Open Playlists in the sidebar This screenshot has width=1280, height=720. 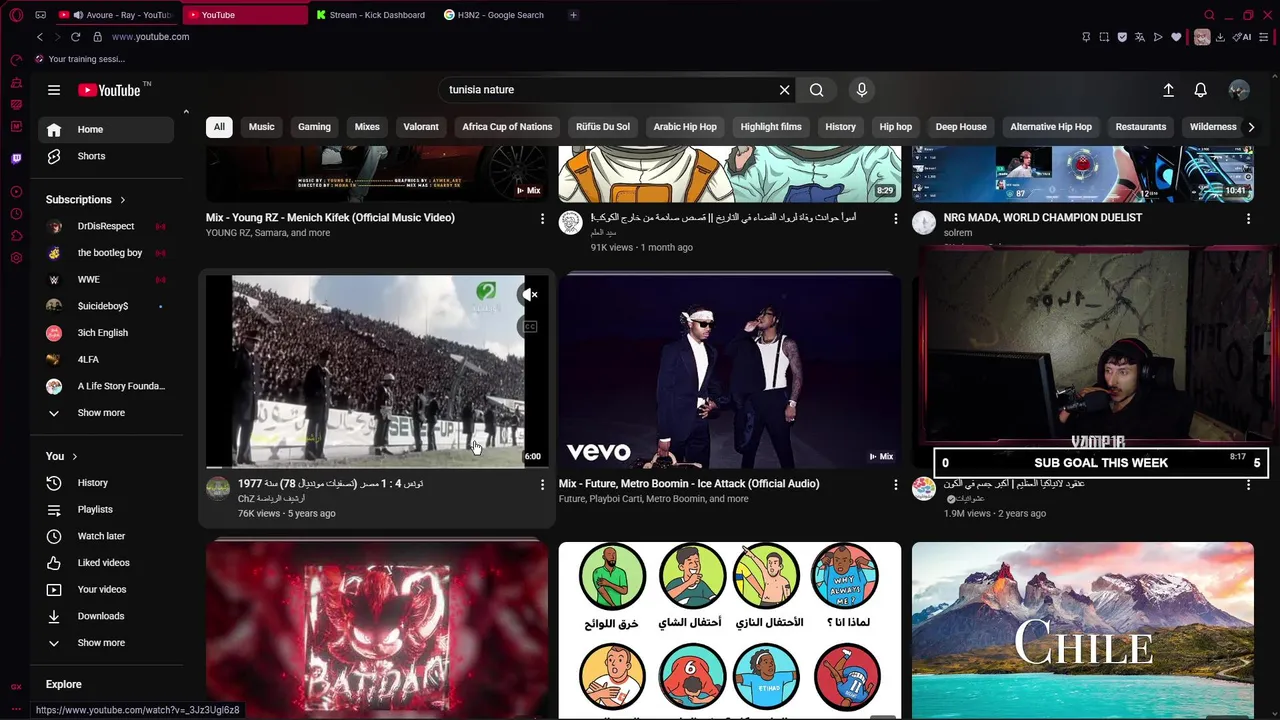click(106, 509)
